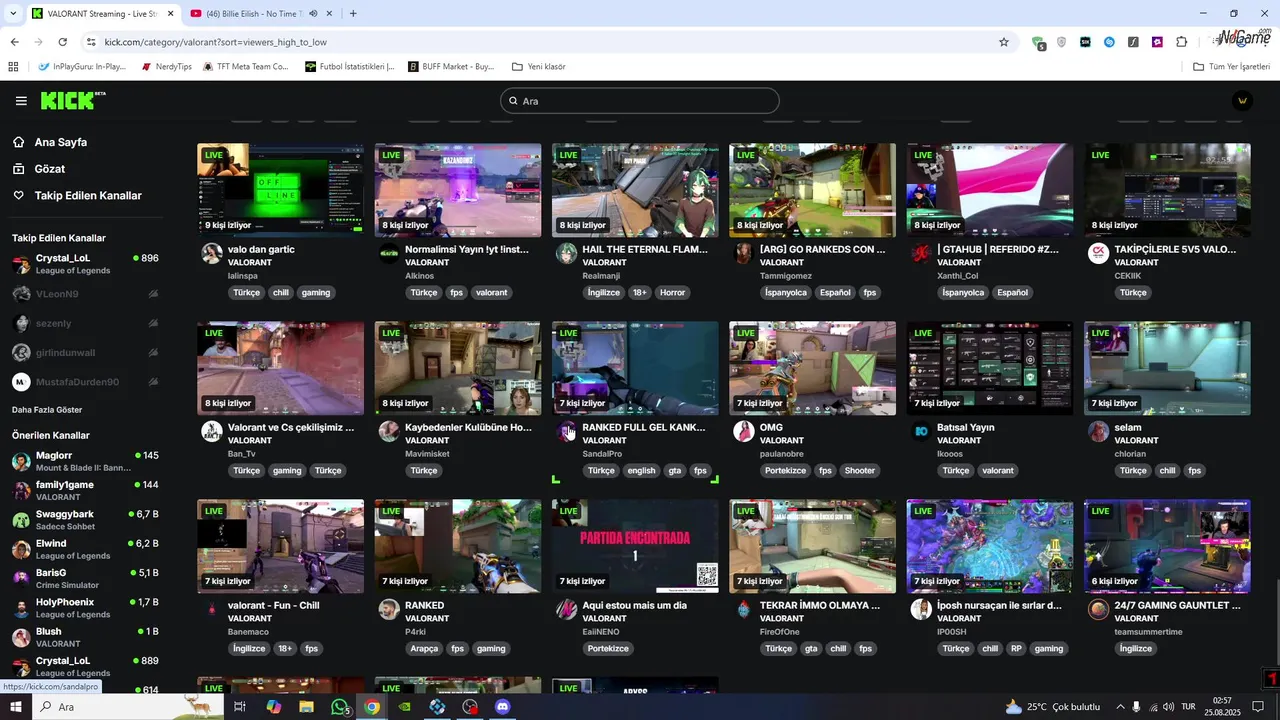Open the Ana Sayfa home link
The width and height of the screenshot is (1280, 720).
tap(61, 142)
